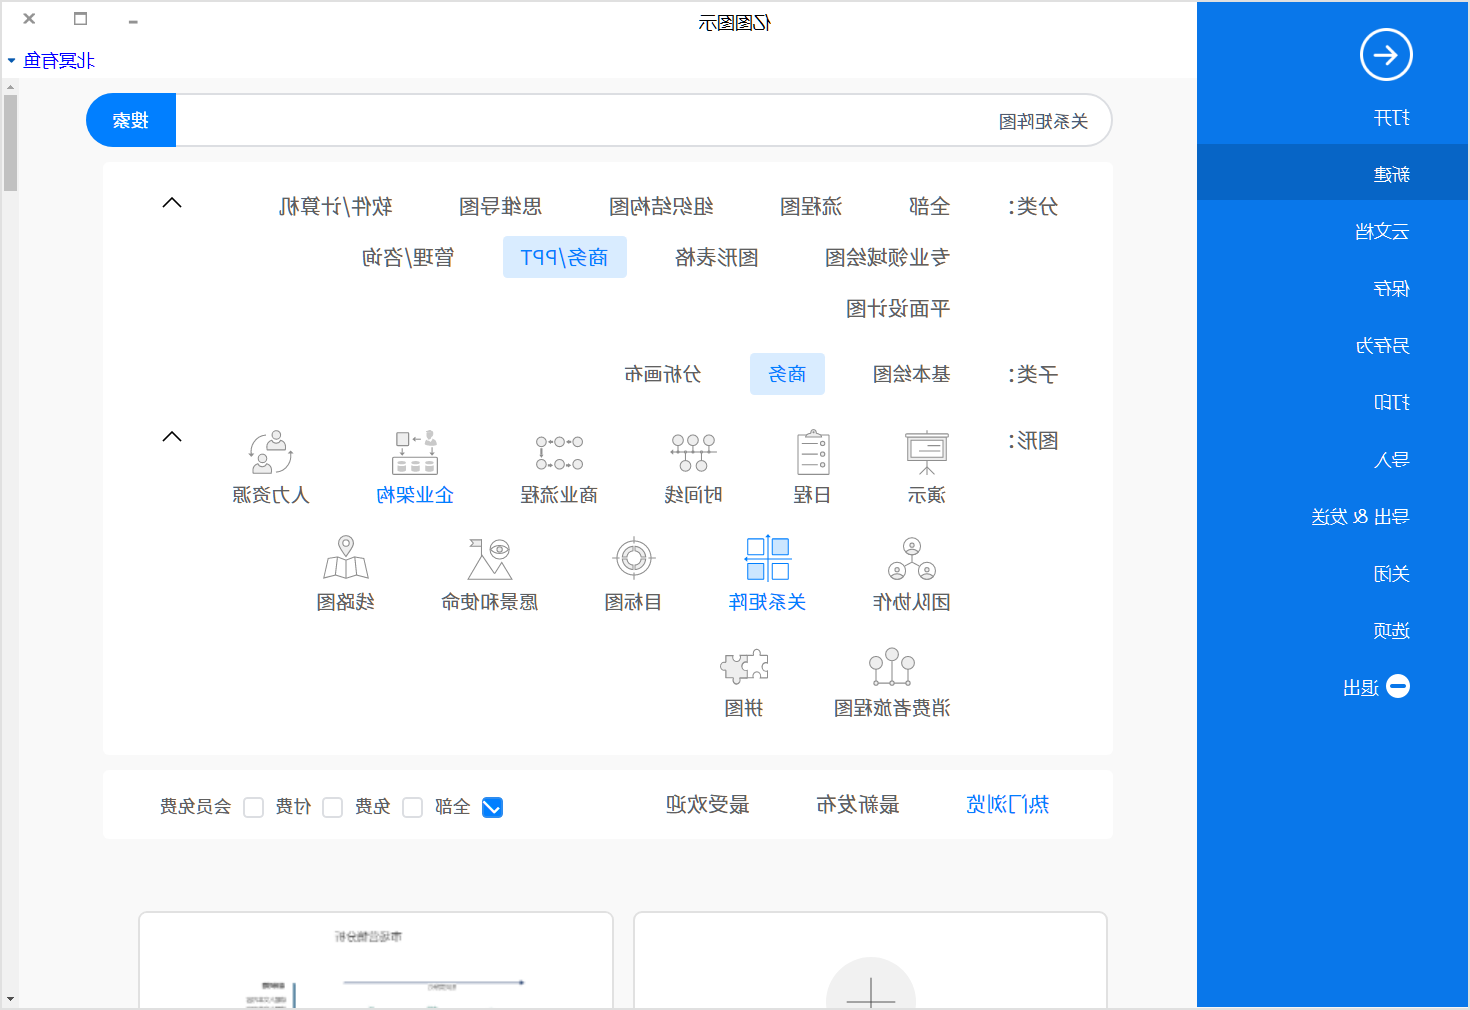
Task: Click 退出 exit text
Action: point(1361,688)
